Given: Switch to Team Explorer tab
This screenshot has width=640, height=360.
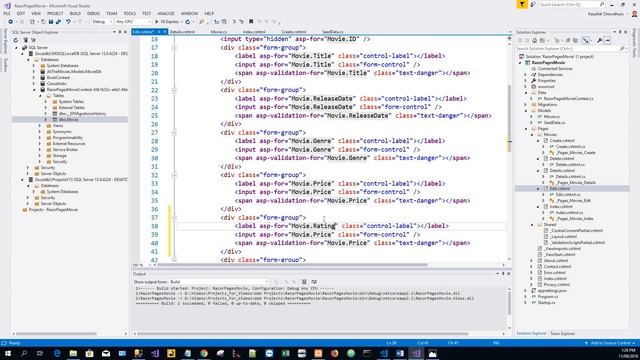Looking at the screenshot, I should 562,333.
